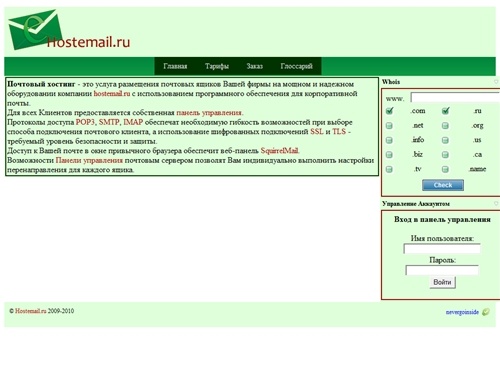Collapse the Whois panel heart icon
The image size is (500, 375).
496,82
